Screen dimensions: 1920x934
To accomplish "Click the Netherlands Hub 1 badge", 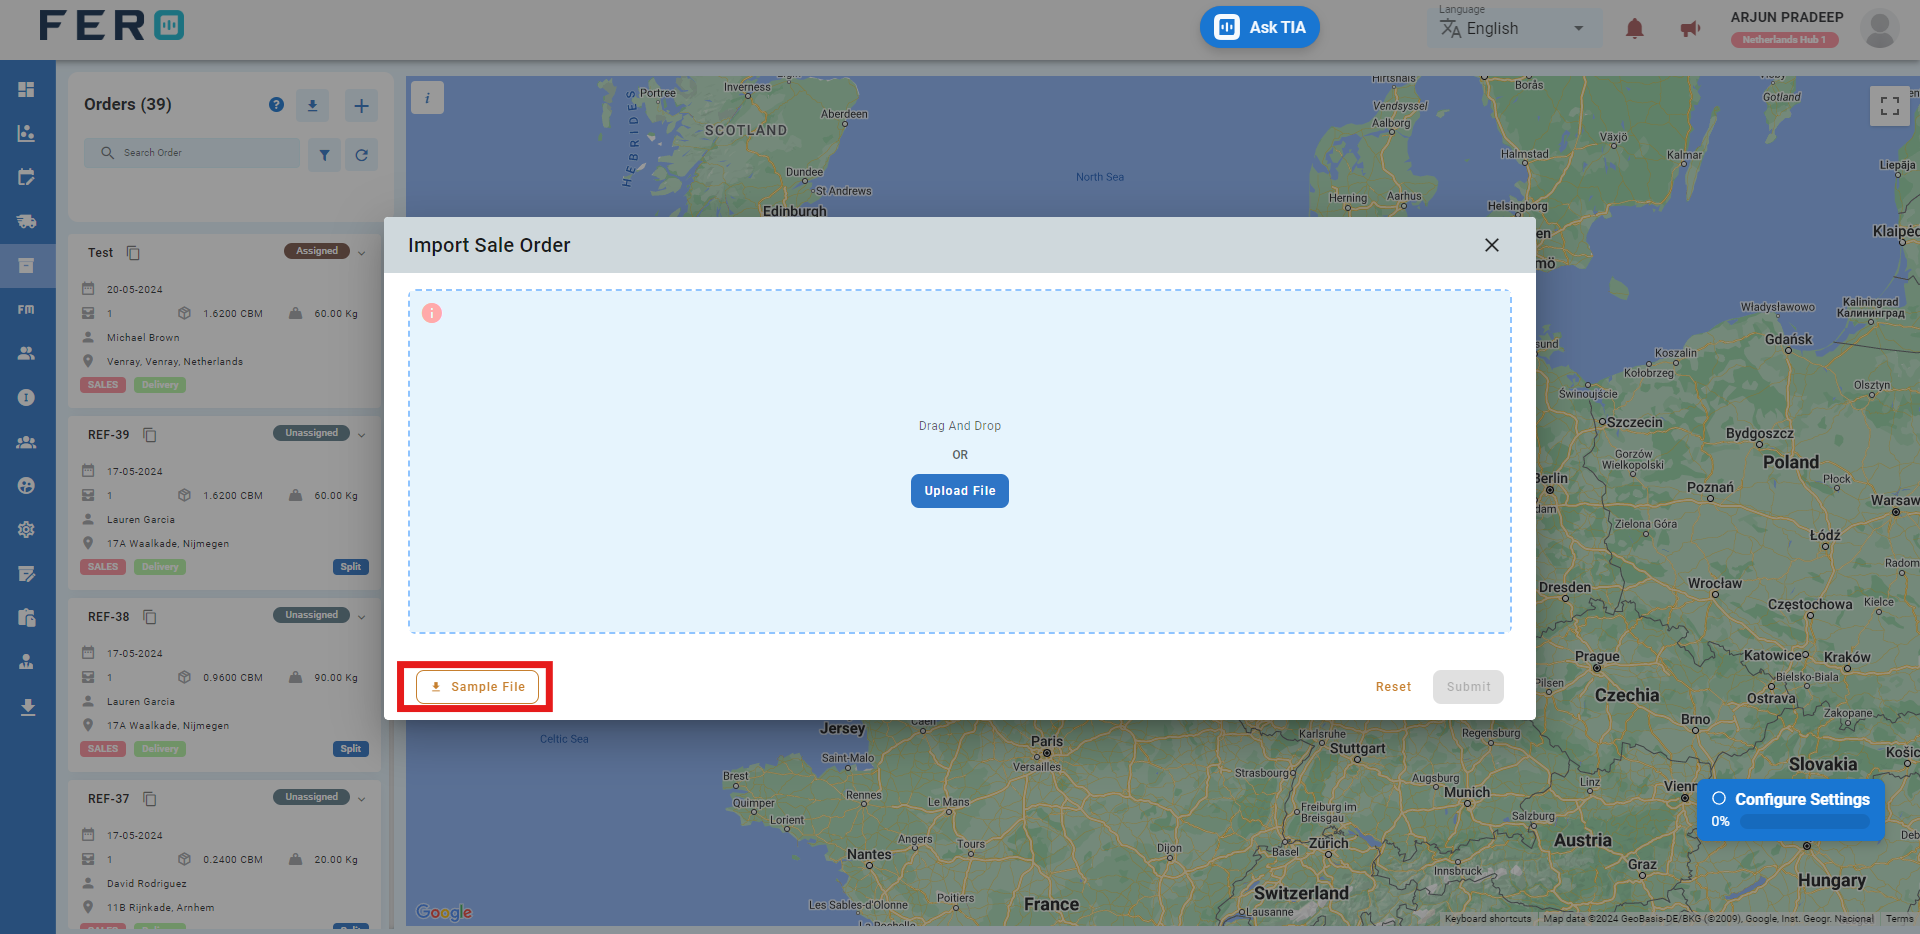I will click(1784, 40).
